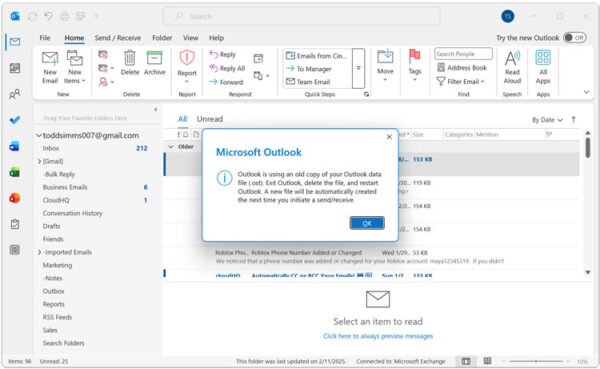Click the Archive icon

[155, 58]
